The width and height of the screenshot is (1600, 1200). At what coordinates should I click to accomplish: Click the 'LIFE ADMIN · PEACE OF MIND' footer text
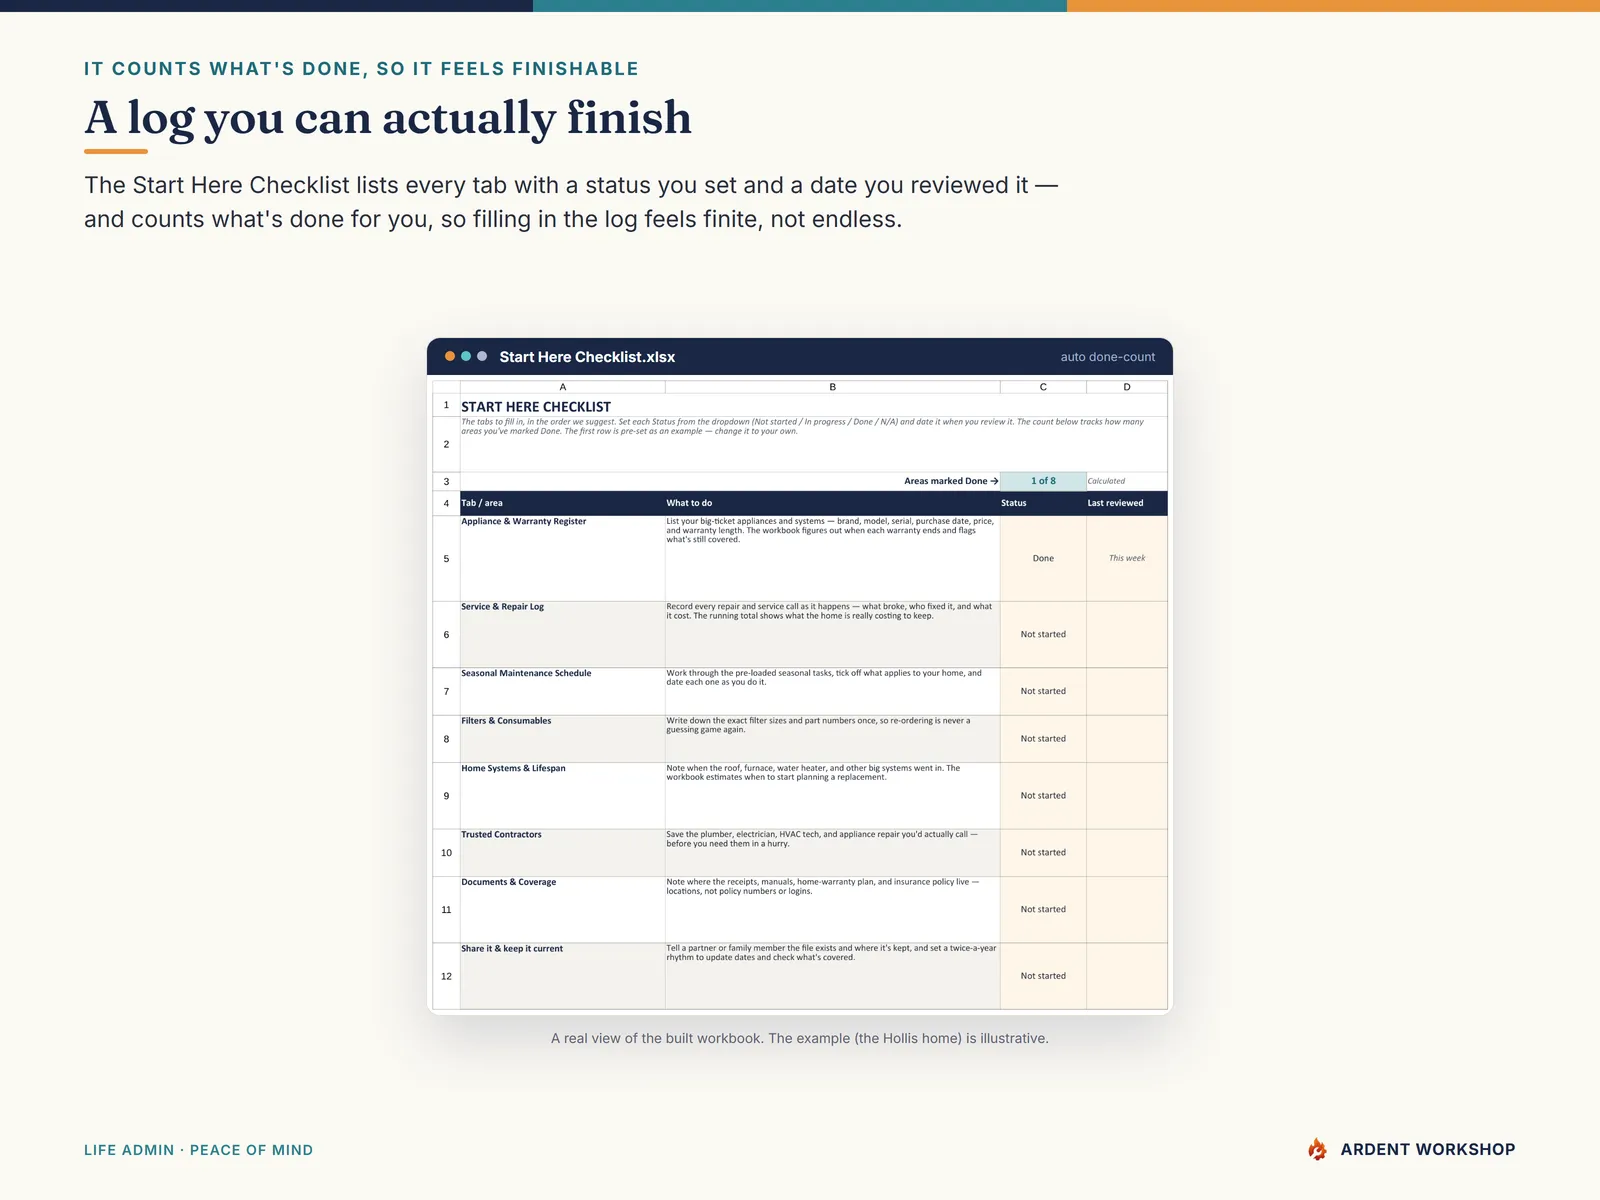(x=198, y=1150)
